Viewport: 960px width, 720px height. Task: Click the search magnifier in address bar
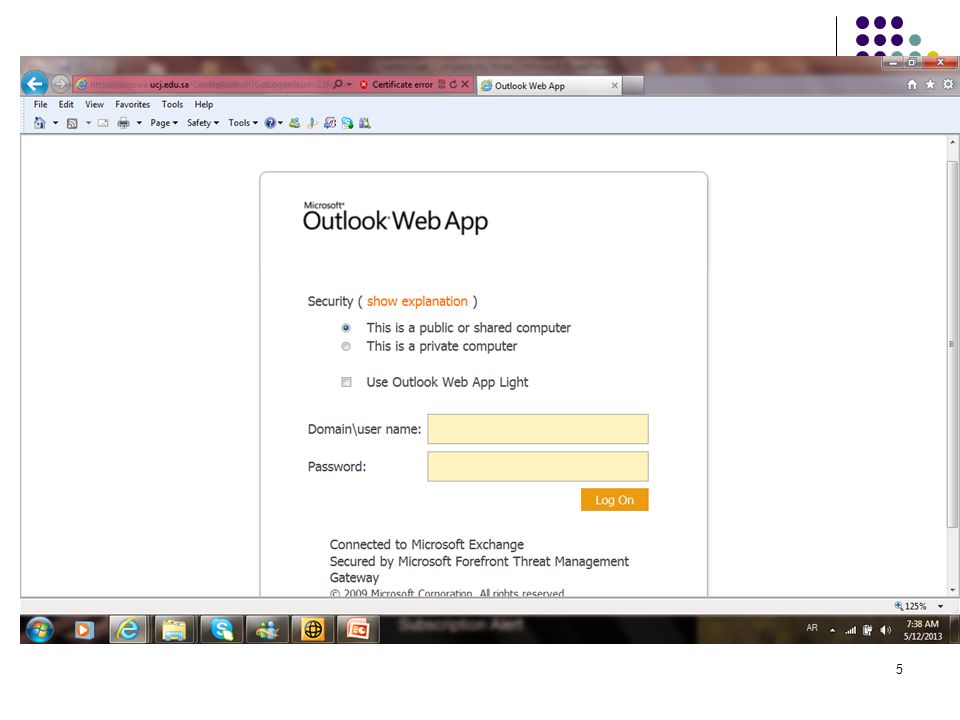(x=337, y=84)
